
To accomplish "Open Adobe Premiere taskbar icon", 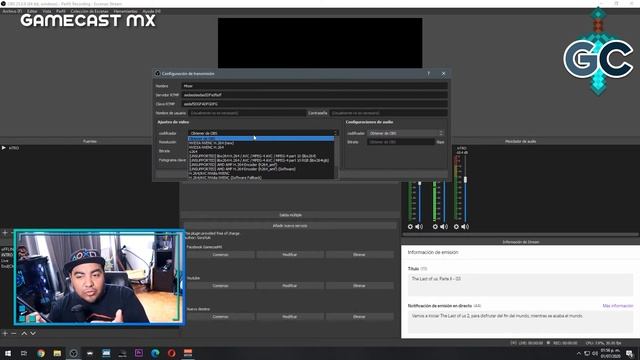I will tap(139, 353).
